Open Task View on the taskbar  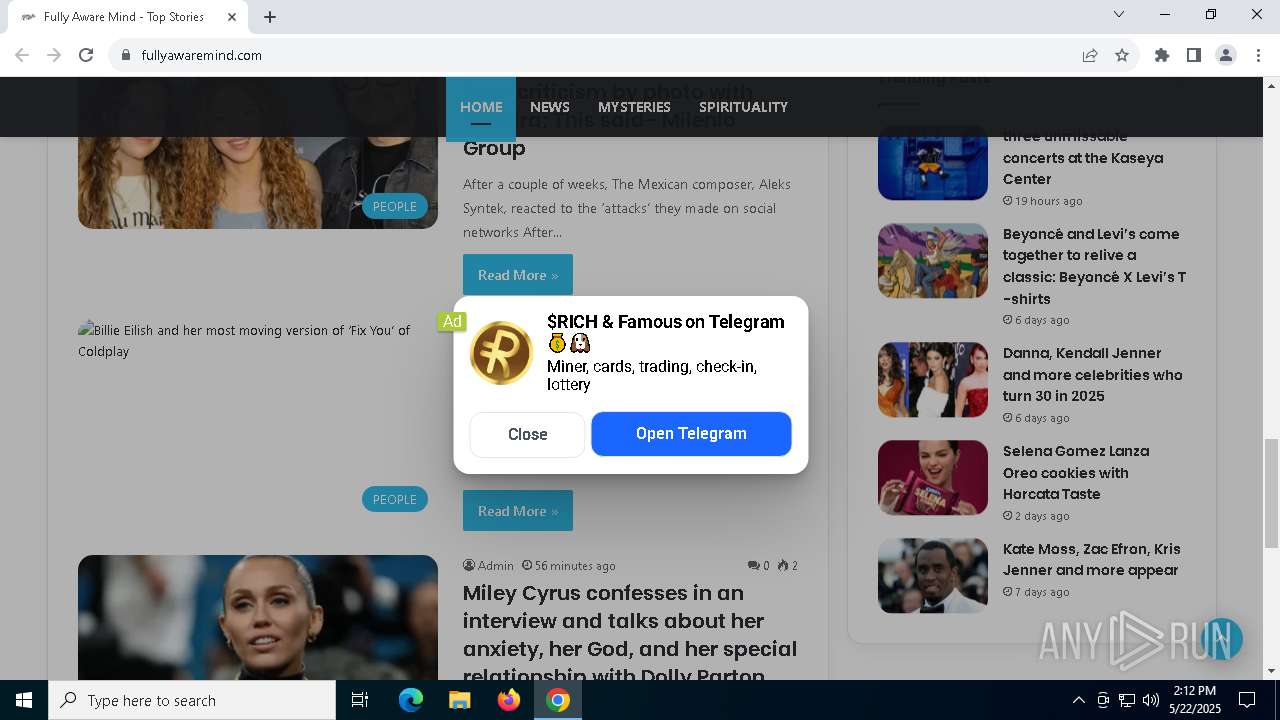click(360, 700)
